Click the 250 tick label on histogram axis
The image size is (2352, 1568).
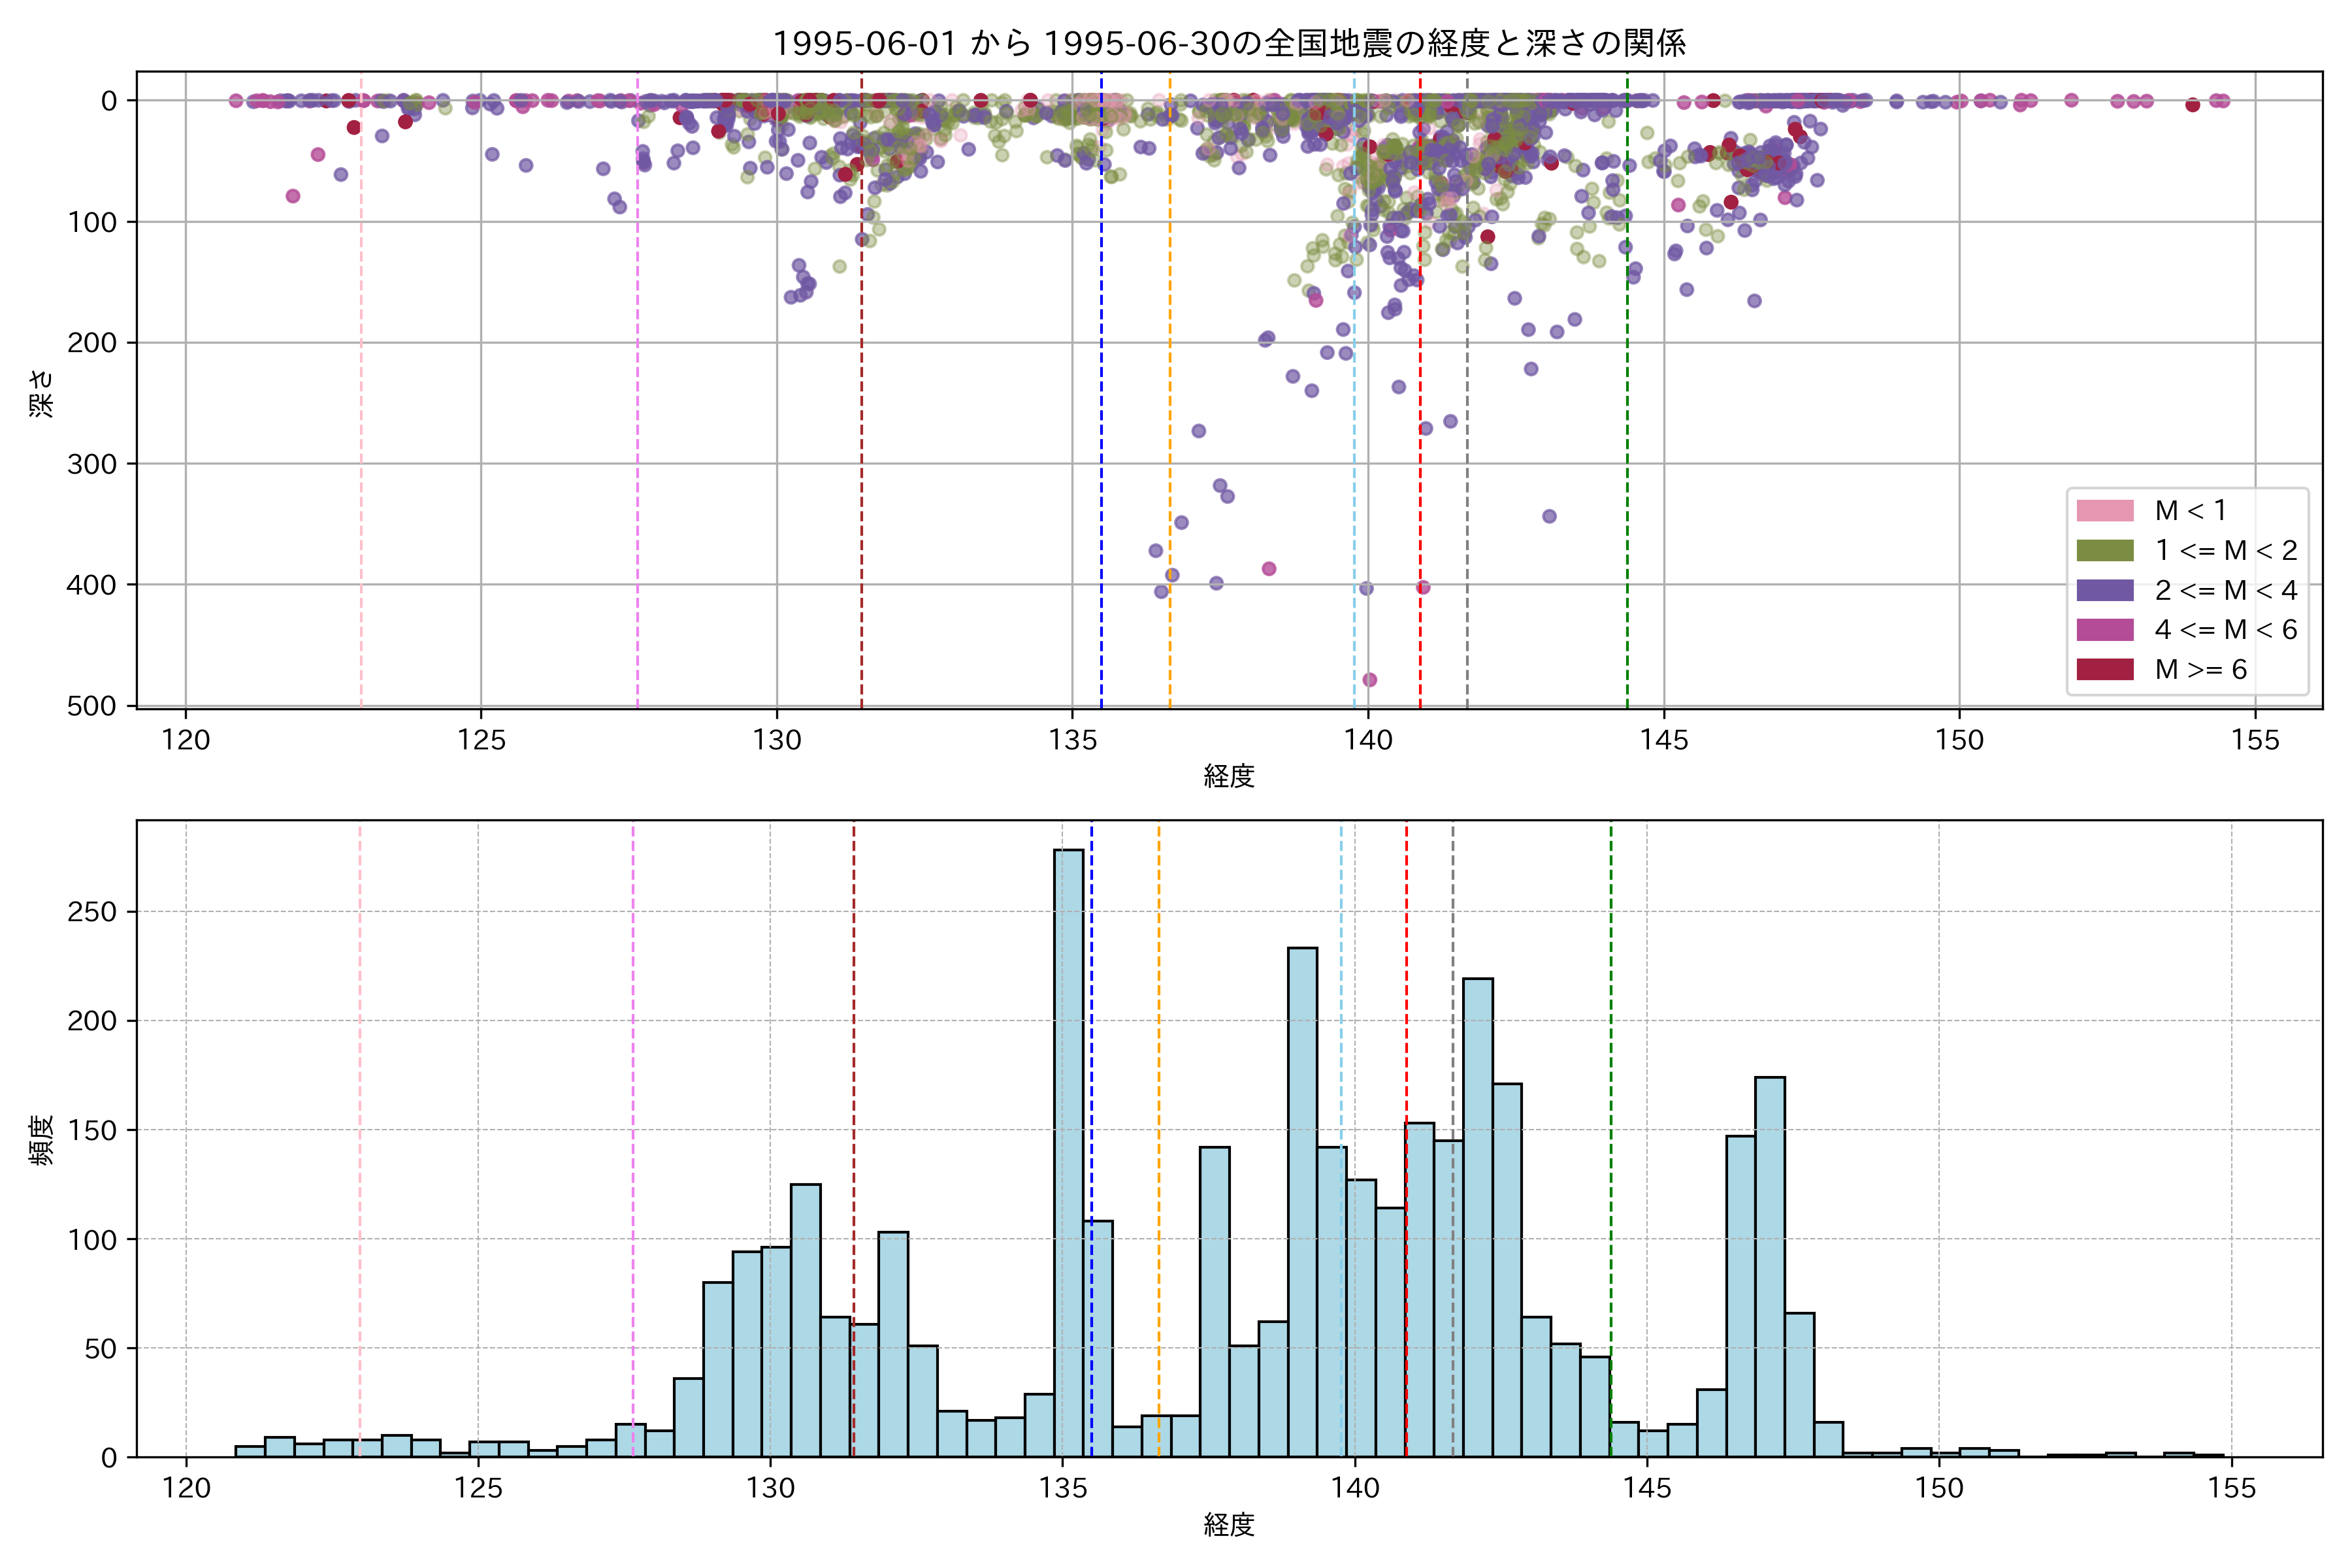pyautogui.click(x=92, y=912)
